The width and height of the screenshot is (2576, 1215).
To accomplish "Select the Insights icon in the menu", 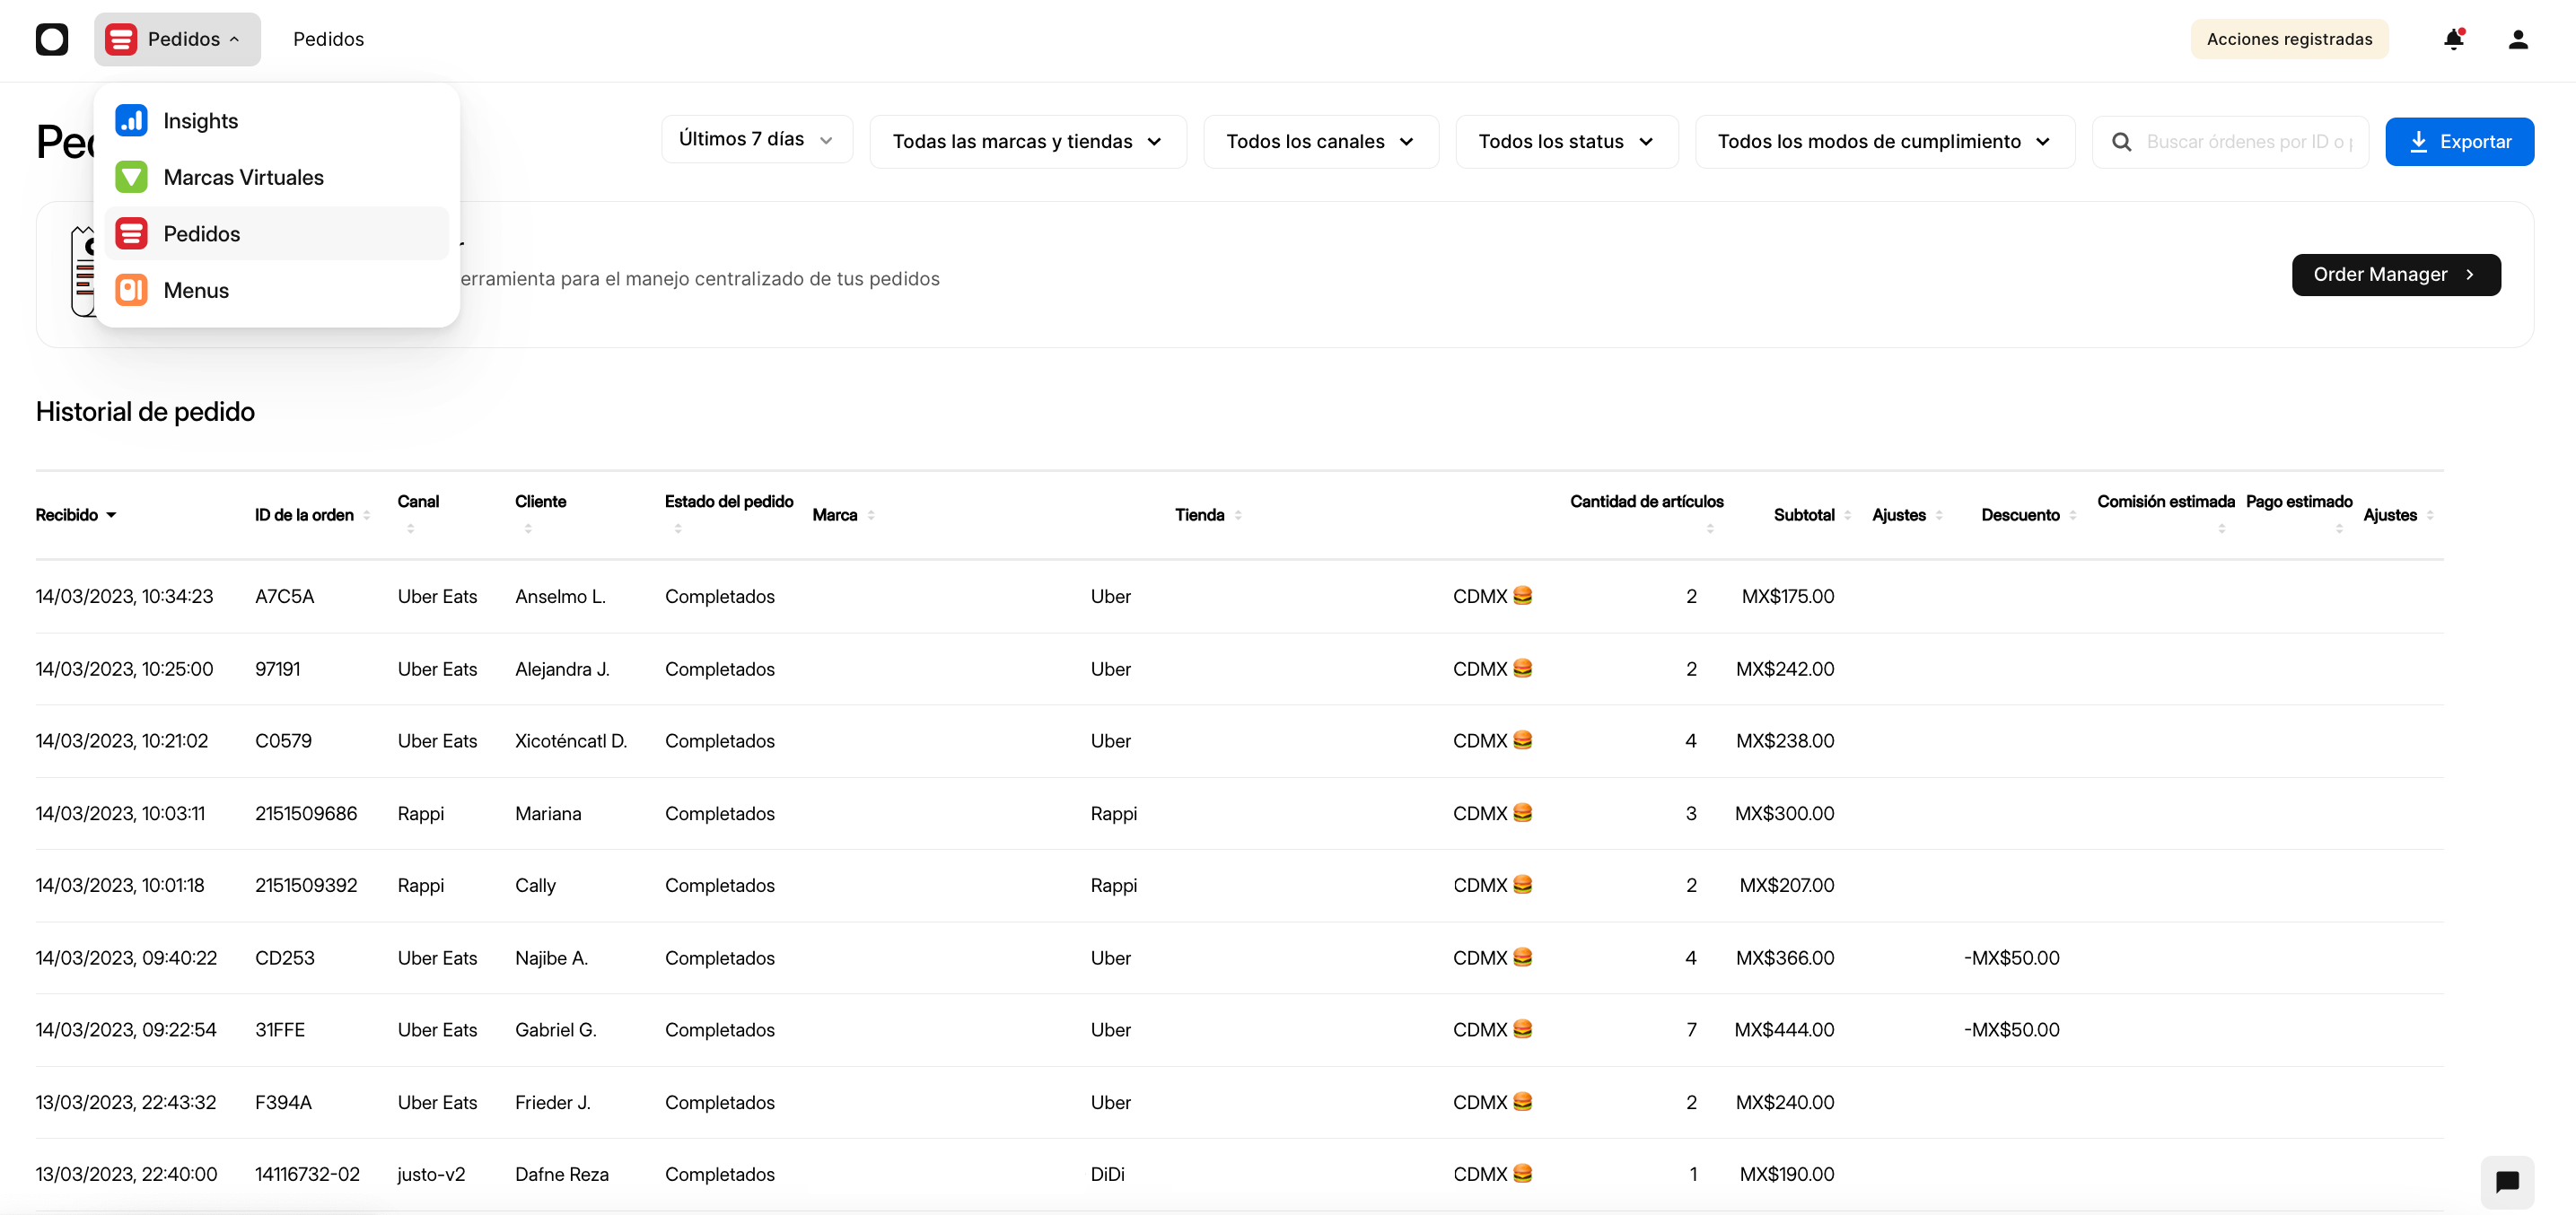I will tap(132, 120).
